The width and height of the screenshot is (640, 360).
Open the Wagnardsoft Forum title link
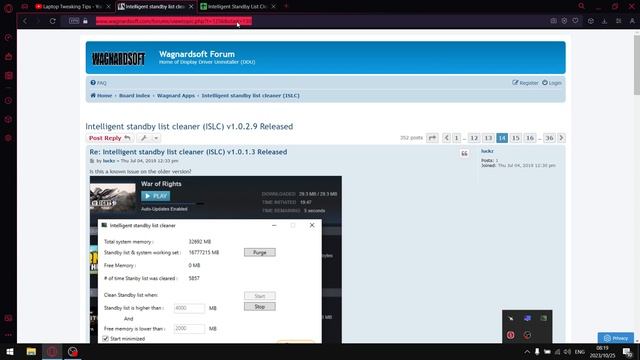(197, 54)
